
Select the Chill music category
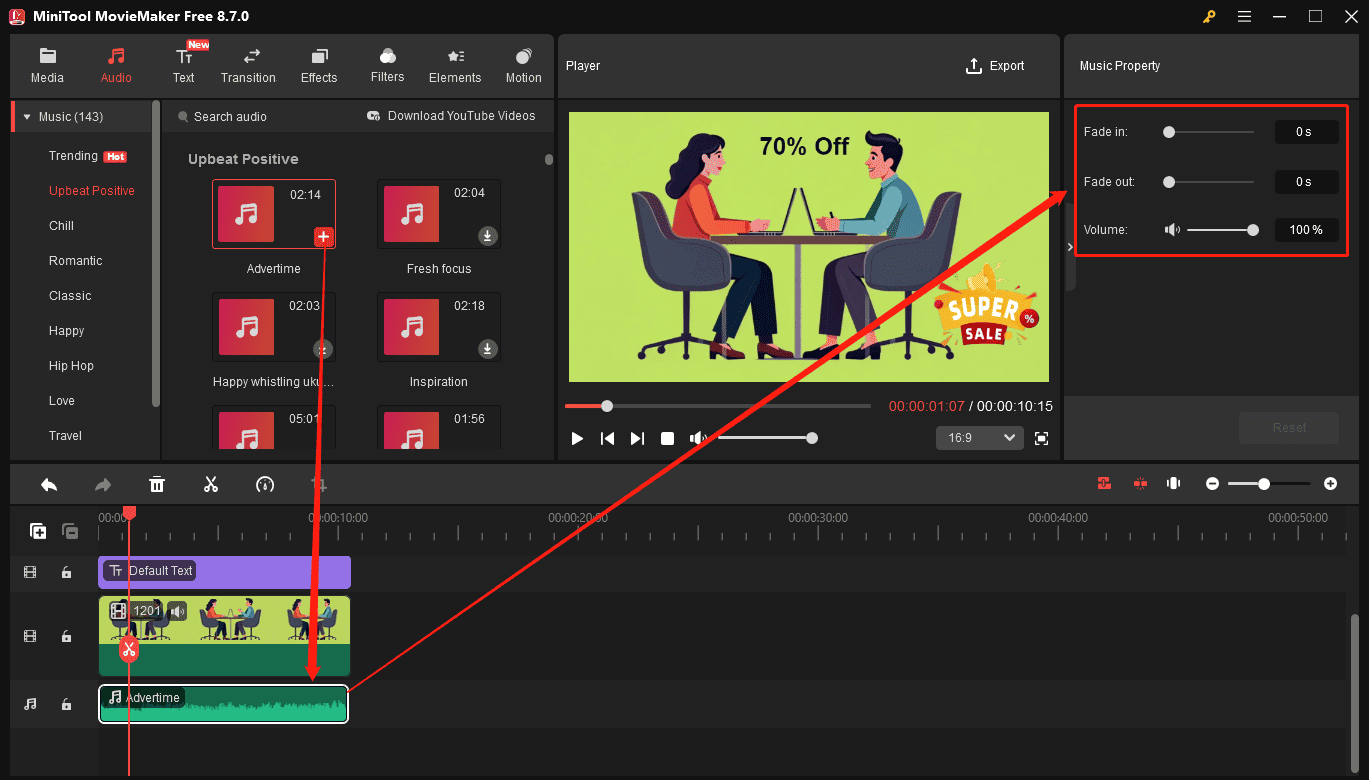click(x=61, y=226)
